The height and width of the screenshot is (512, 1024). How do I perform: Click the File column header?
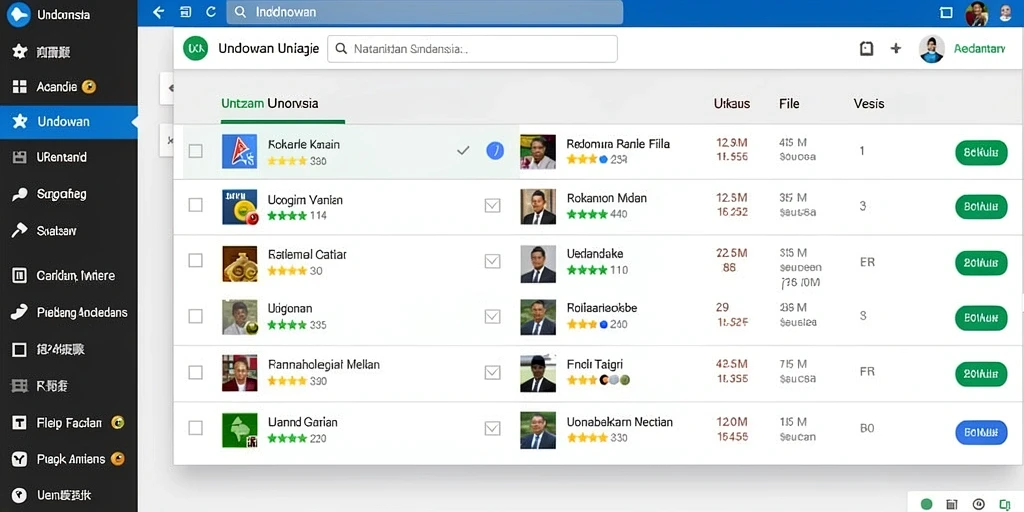click(x=789, y=103)
